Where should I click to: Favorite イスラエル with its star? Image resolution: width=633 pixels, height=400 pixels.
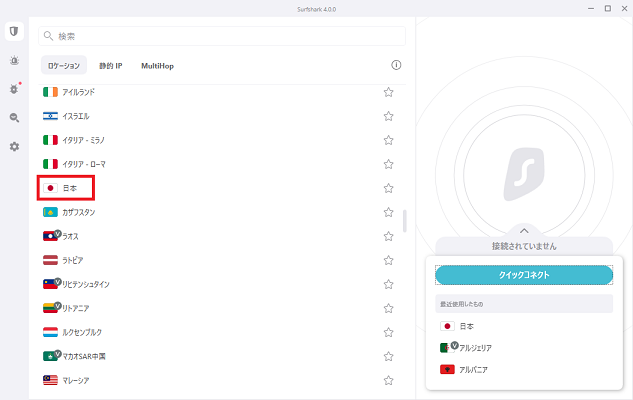[388, 116]
